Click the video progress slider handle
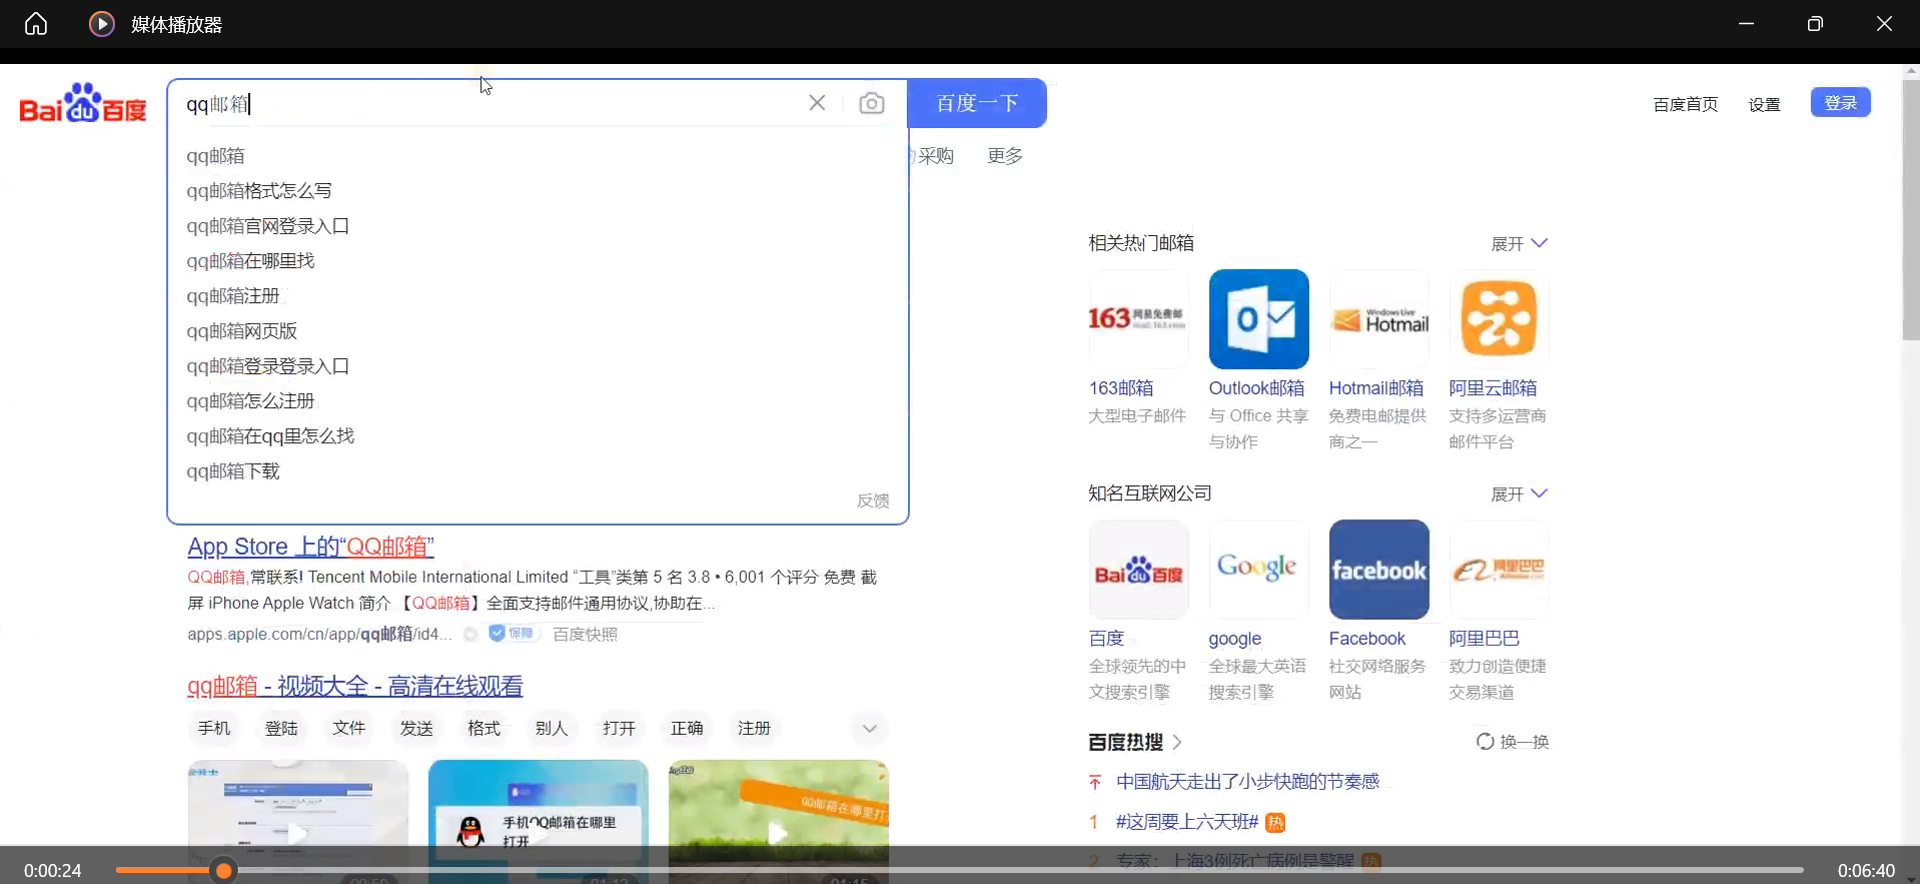Viewport: 1920px width, 884px height. pyautogui.click(x=224, y=871)
